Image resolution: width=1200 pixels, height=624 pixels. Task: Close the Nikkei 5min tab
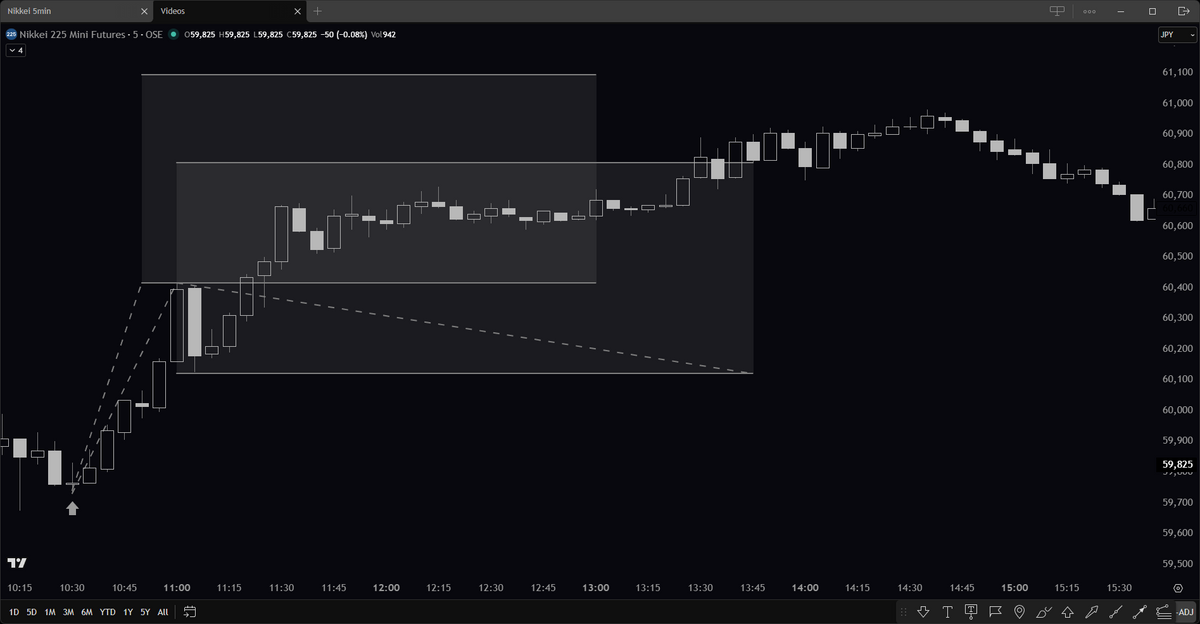(143, 11)
